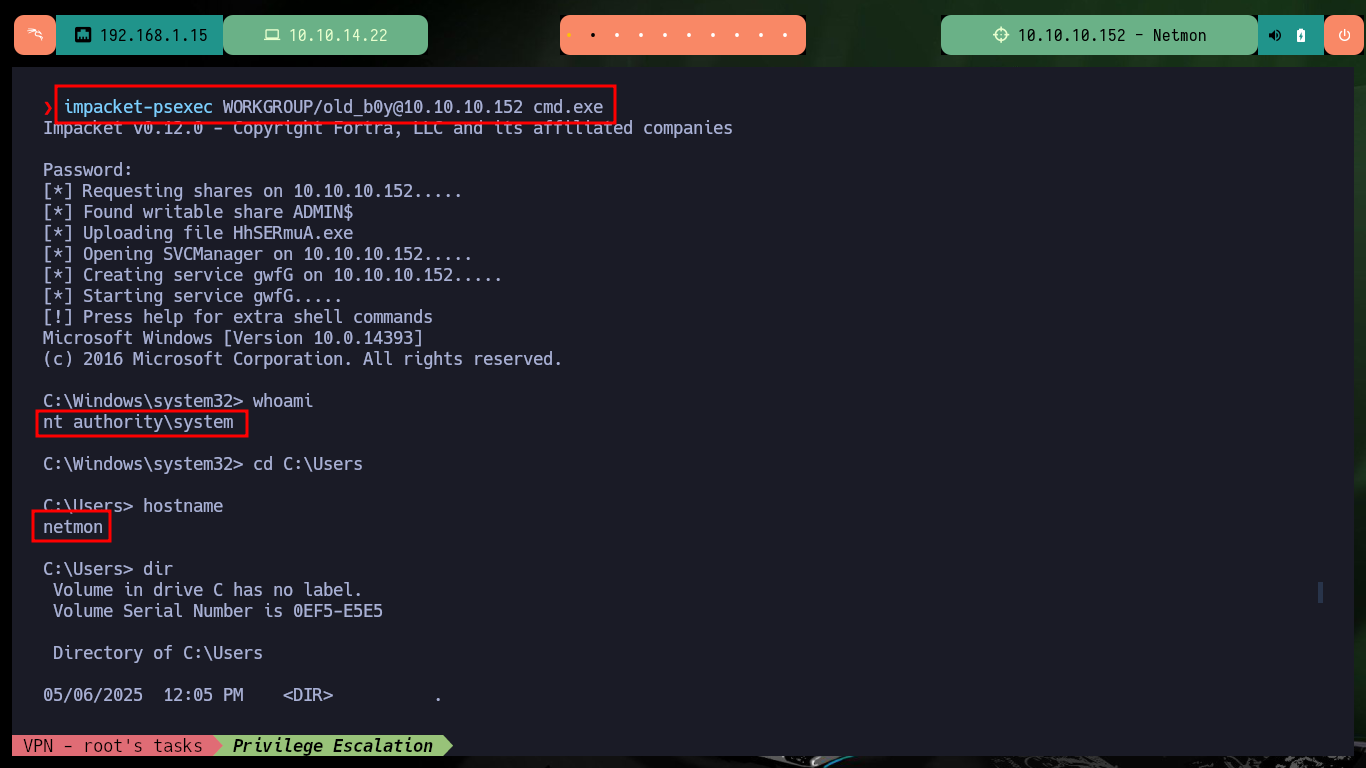Click the "C:\Users> dir" command line
This screenshot has width=1366, height=768.
[x=108, y=569]
